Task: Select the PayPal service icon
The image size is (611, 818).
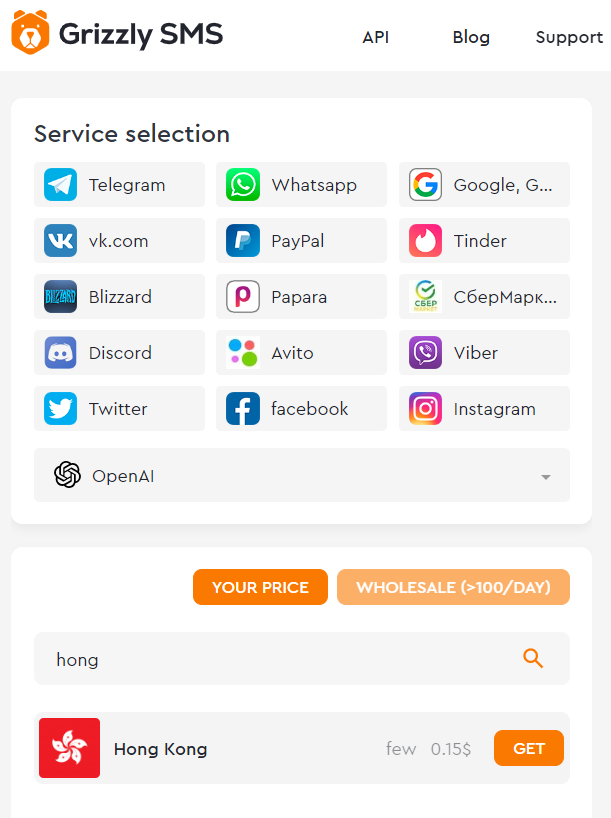Action: click(x=243, y=240)
